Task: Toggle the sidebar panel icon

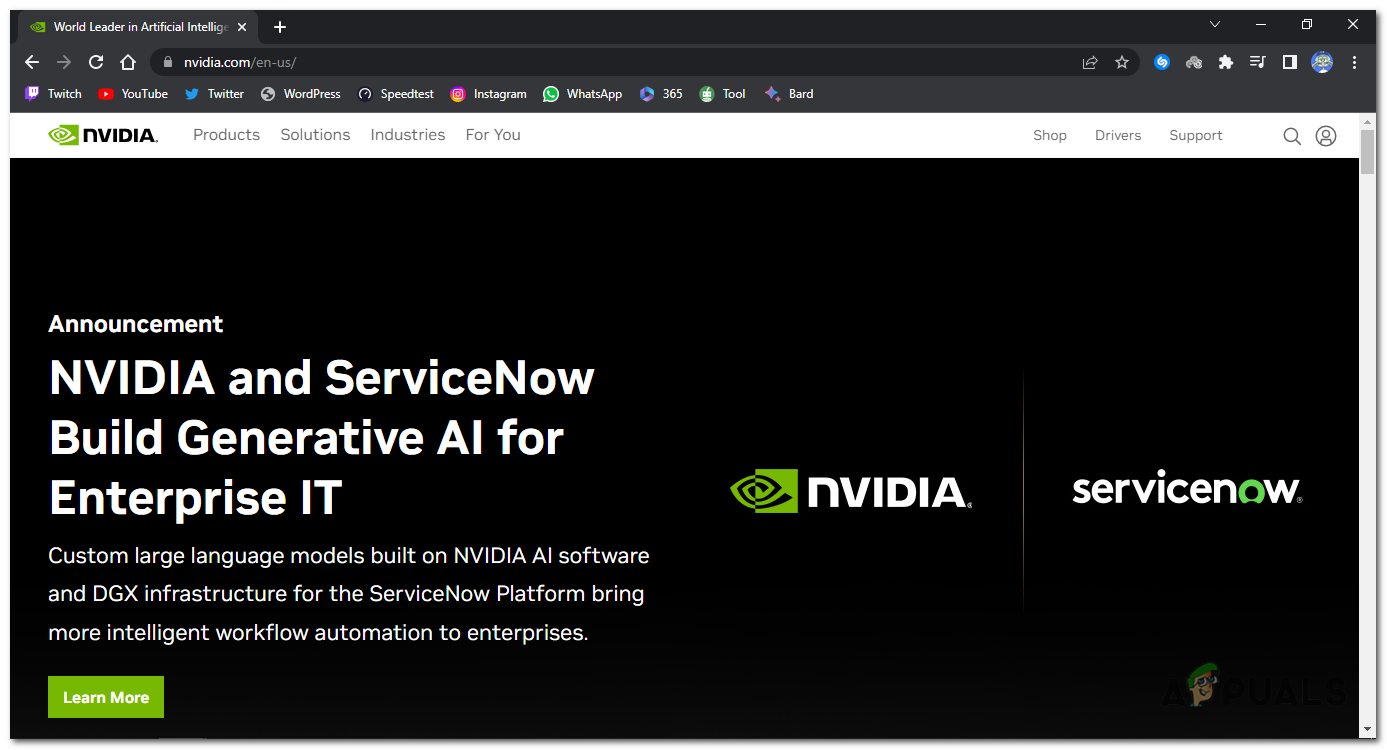Action: tap(1290, 61)
